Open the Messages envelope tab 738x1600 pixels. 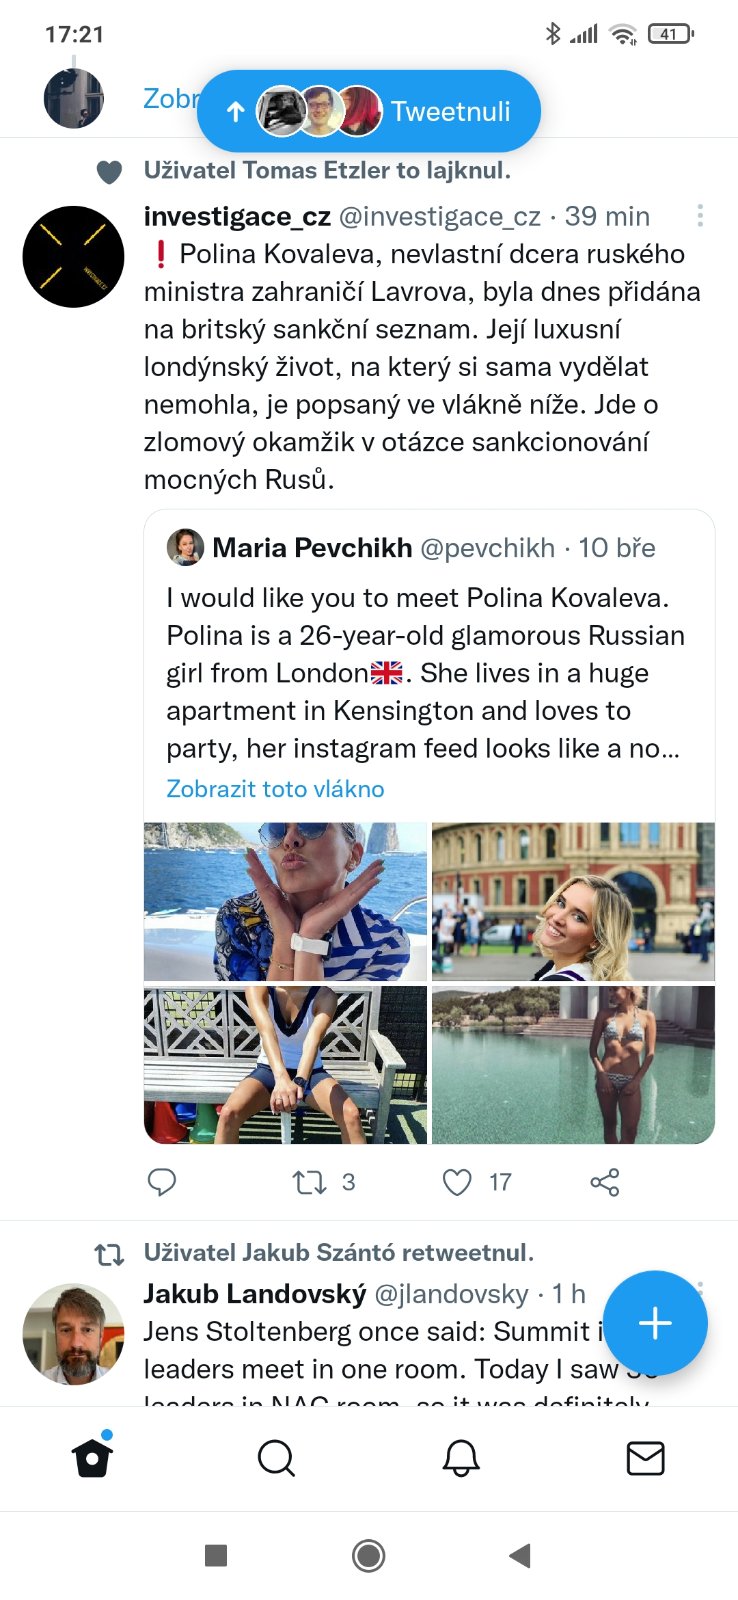645,1458
